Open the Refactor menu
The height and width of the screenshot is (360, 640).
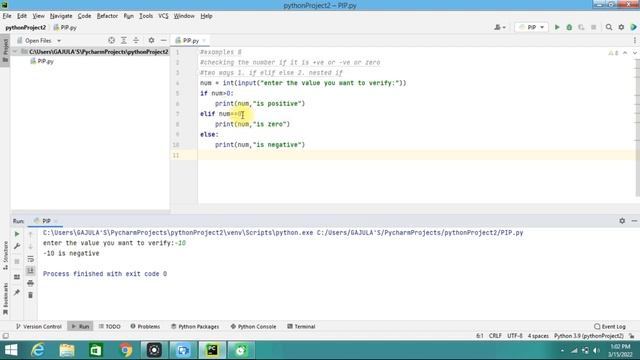click(107, 16)
